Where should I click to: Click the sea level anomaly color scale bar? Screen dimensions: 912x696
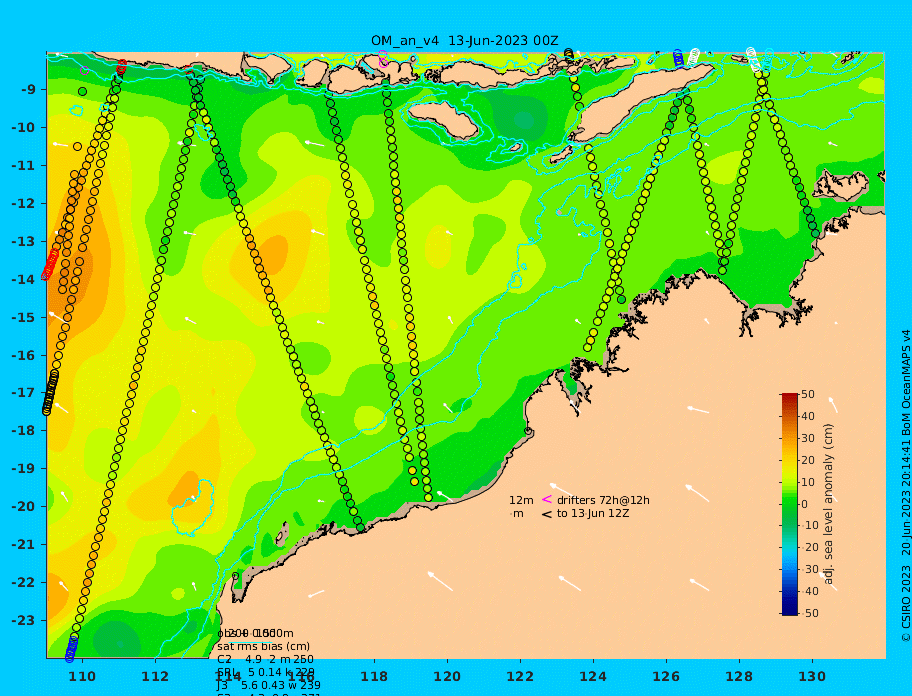coord(790,504)
